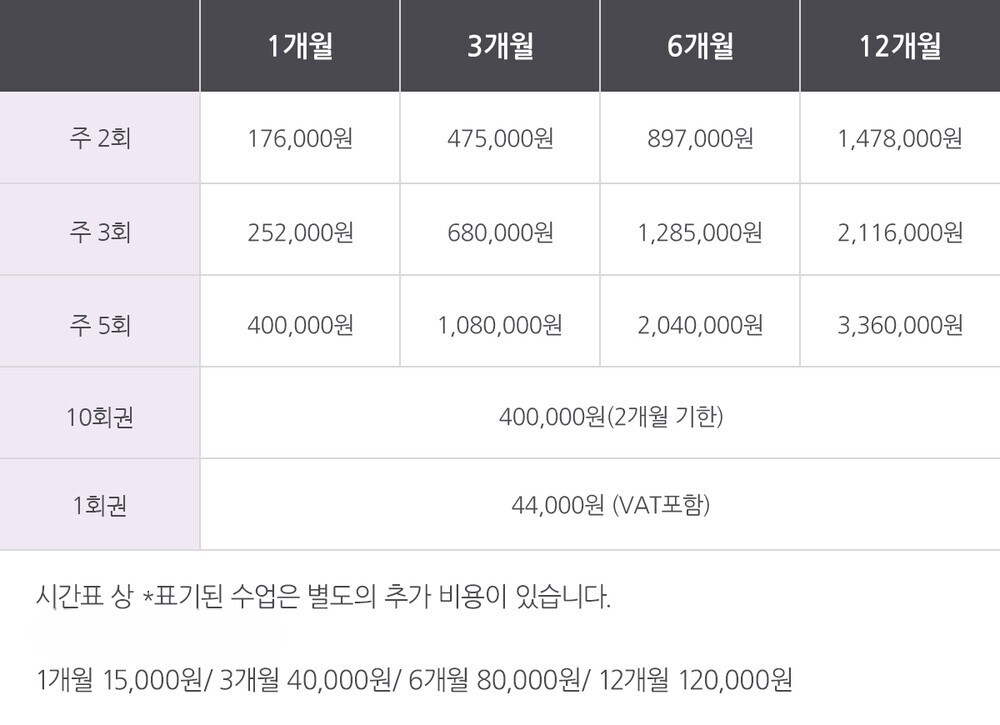Click the 252,000원 price cell
The width and height of the screenshot is (1000, 725).
[300, 232]
